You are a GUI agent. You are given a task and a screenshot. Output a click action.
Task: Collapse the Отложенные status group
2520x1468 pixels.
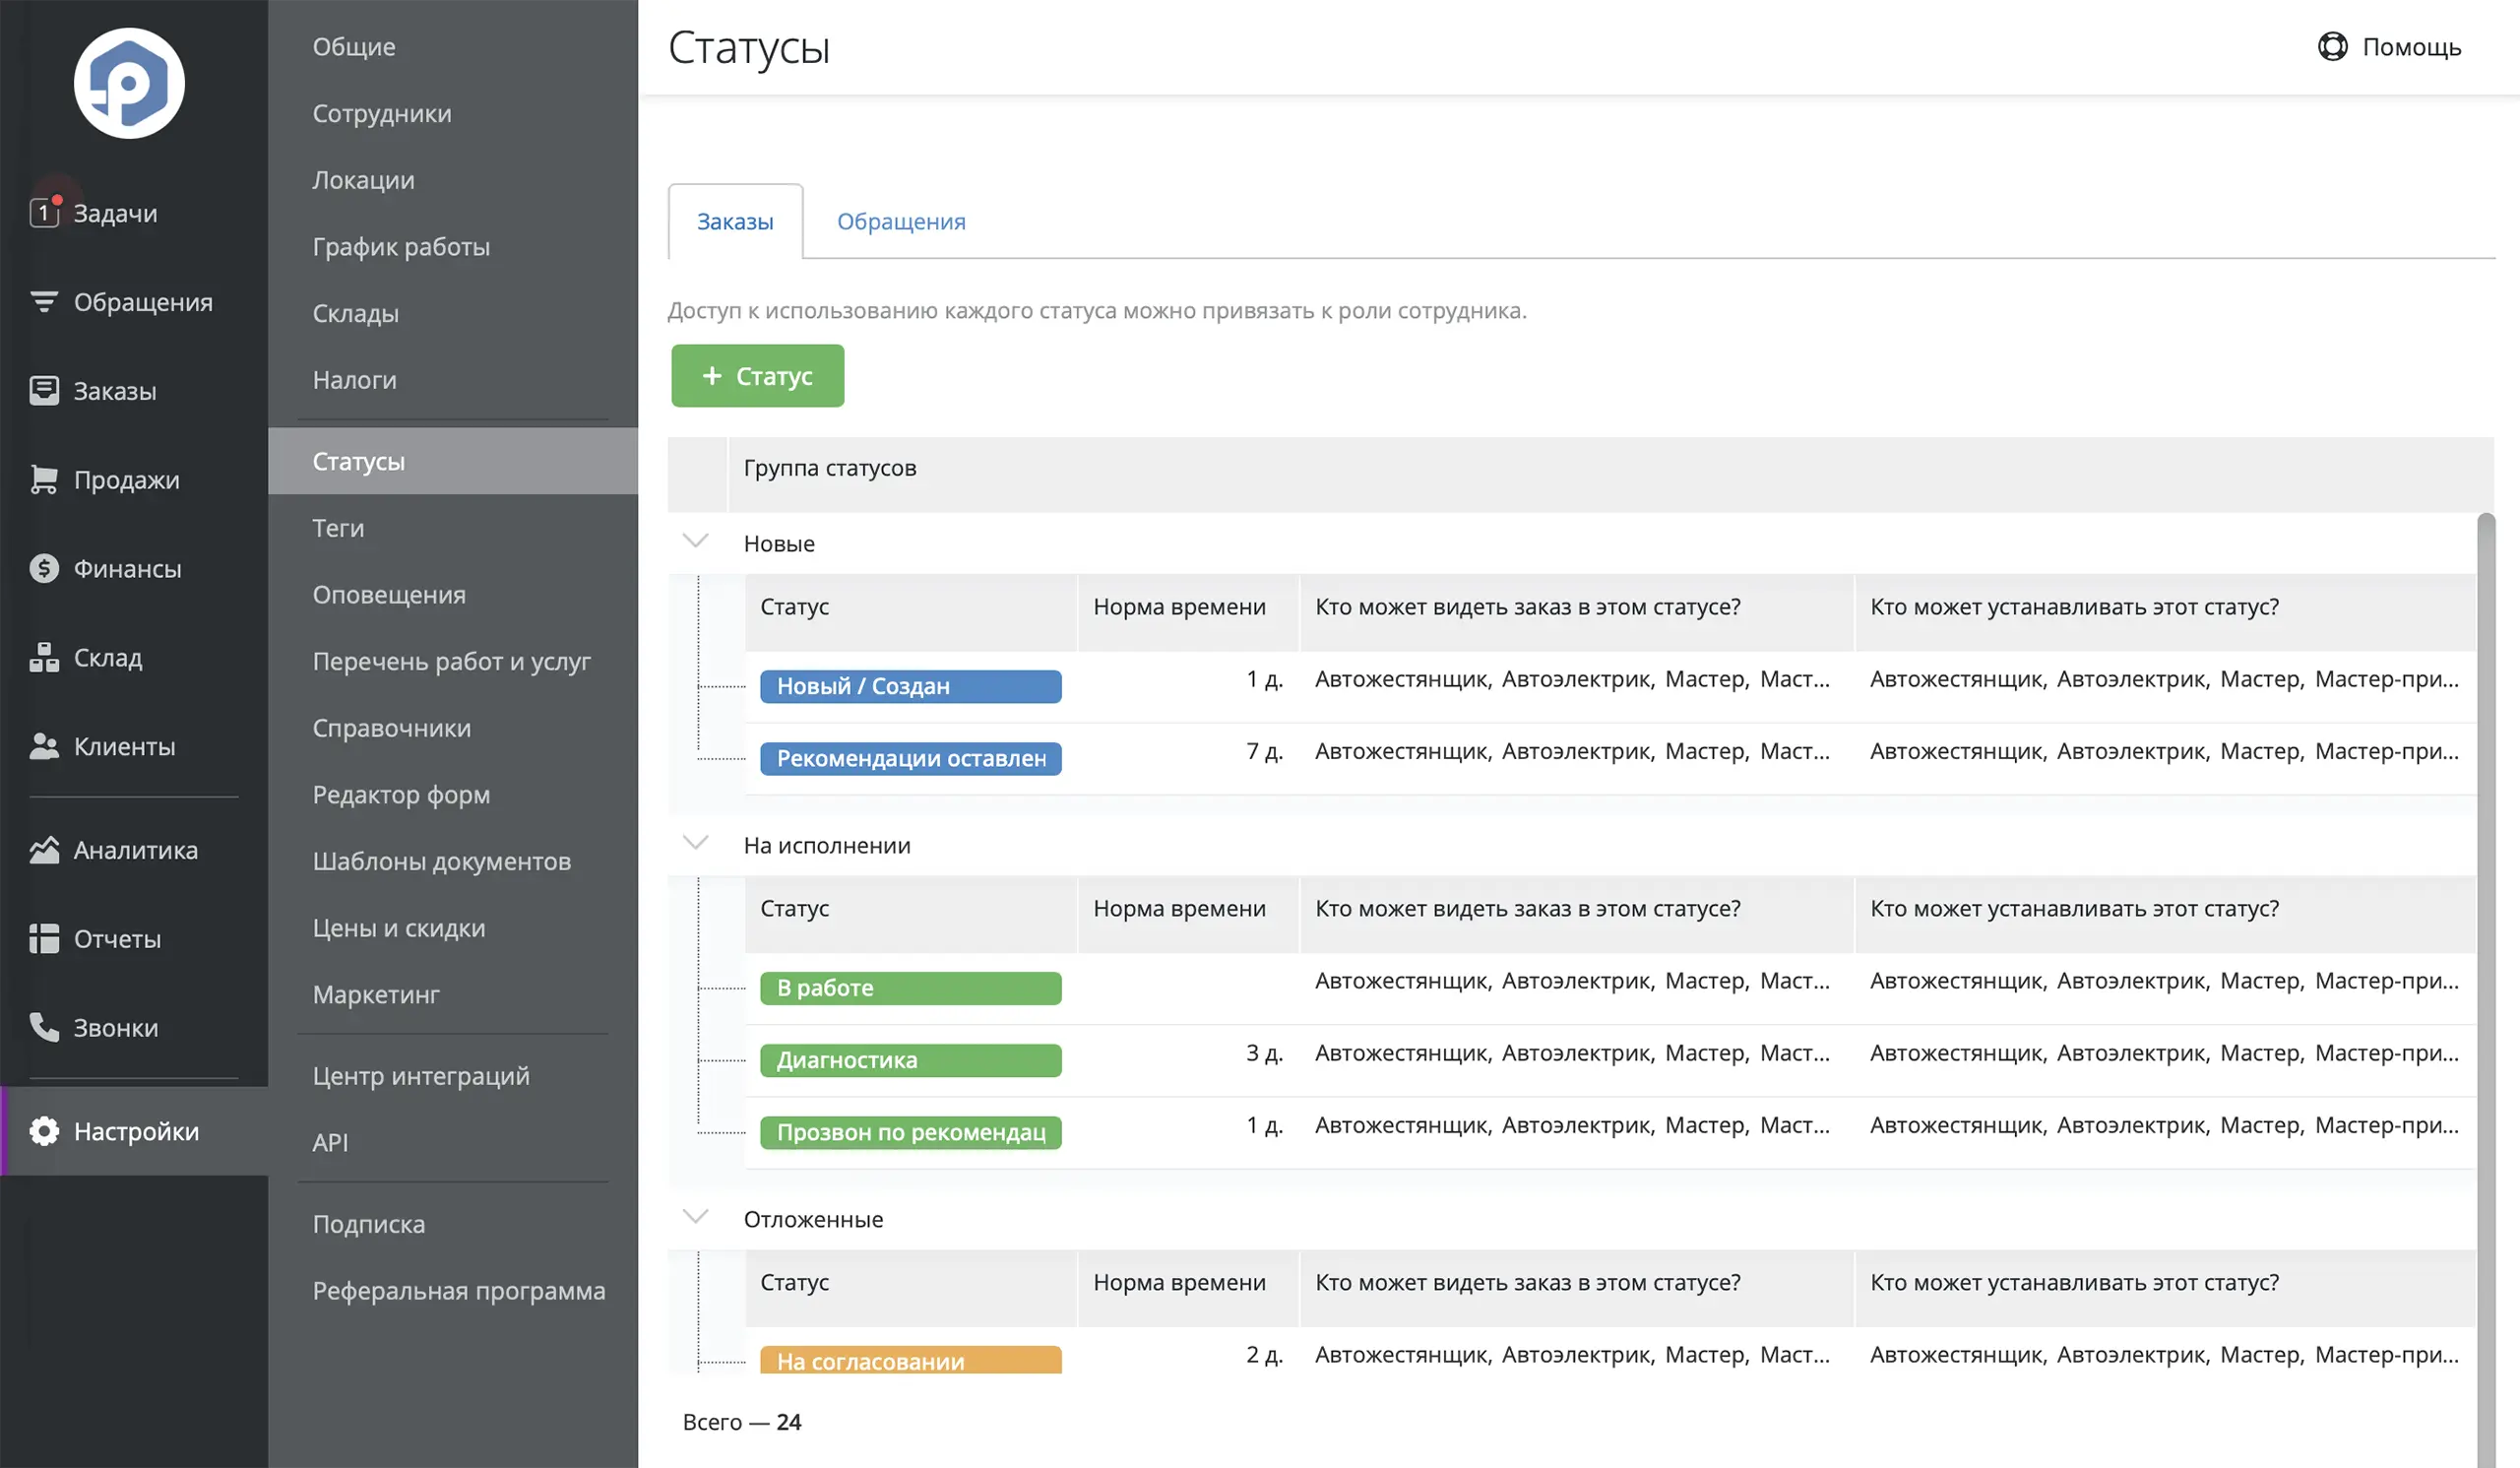pyautogui.click(x=695, y=1217)
